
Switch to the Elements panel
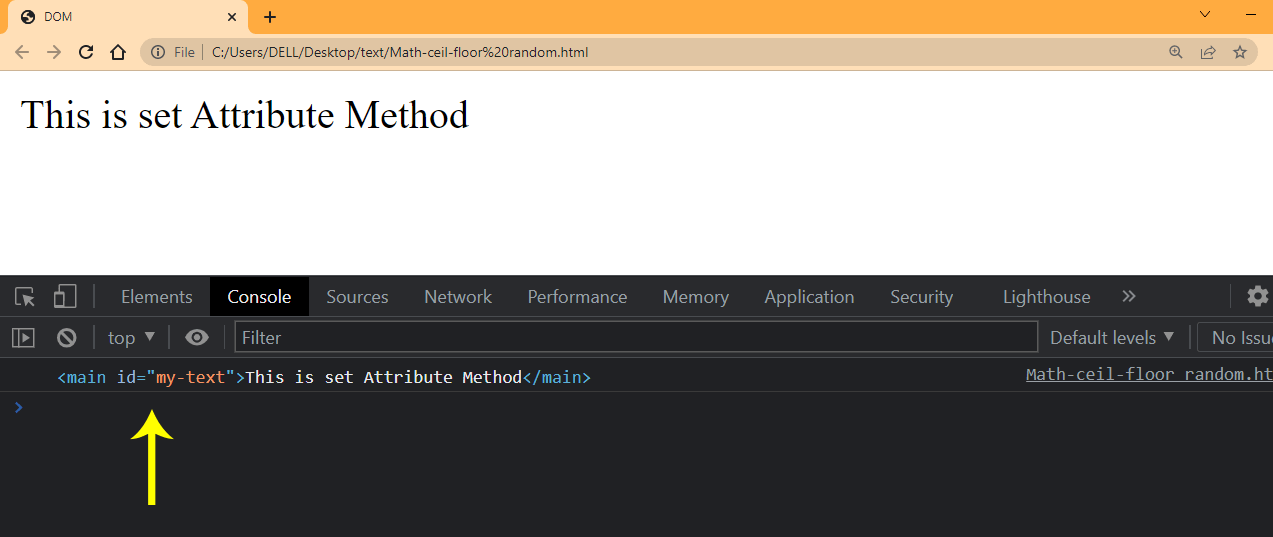click(x=156, y=297)
